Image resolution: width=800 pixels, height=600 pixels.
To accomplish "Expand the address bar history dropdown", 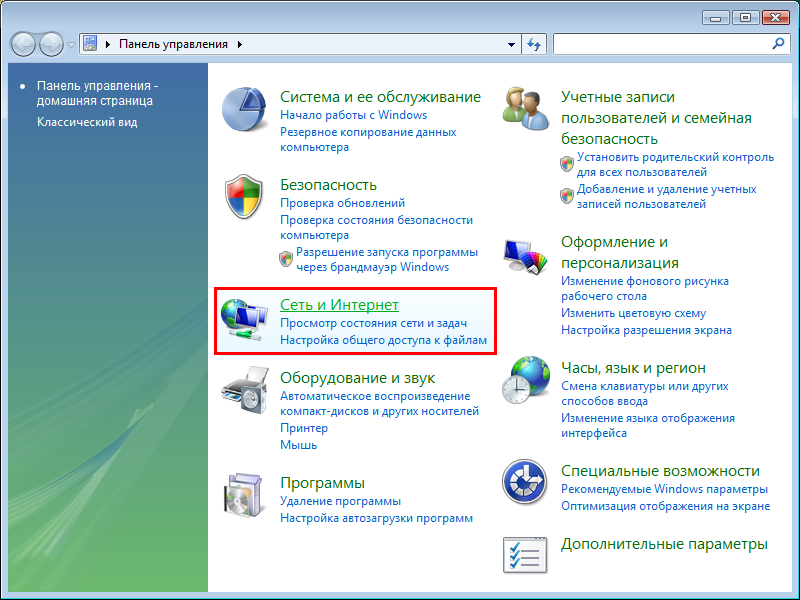I will [511, 44].
